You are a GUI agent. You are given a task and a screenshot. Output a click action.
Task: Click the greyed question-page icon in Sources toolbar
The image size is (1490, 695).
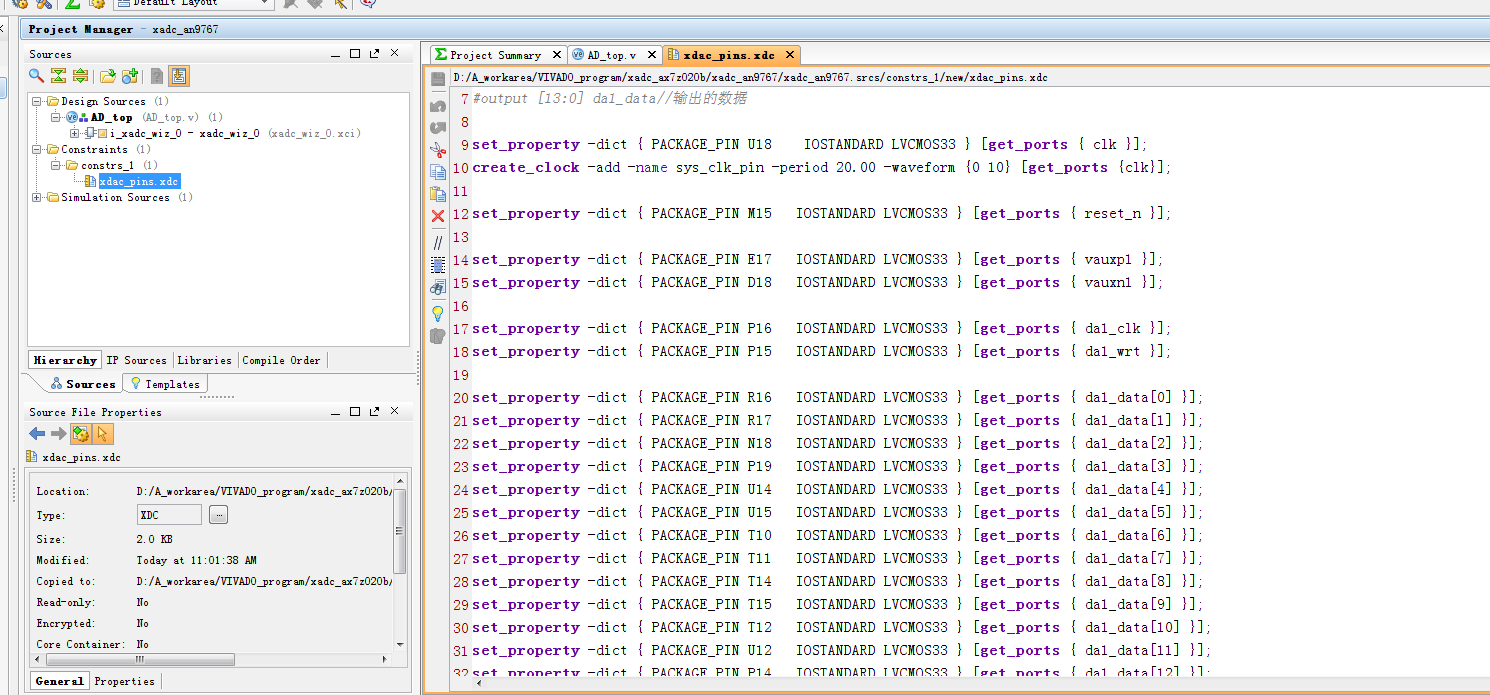[x=157, y=76]
